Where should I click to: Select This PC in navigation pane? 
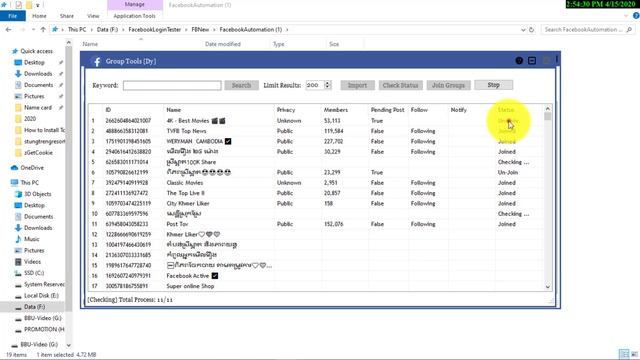coord(29,182)
